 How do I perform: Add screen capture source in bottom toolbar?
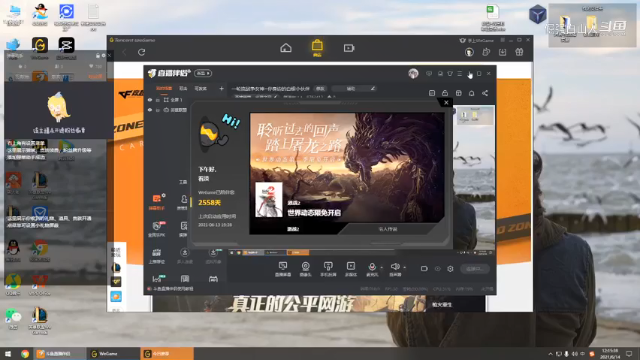[283, 269]
